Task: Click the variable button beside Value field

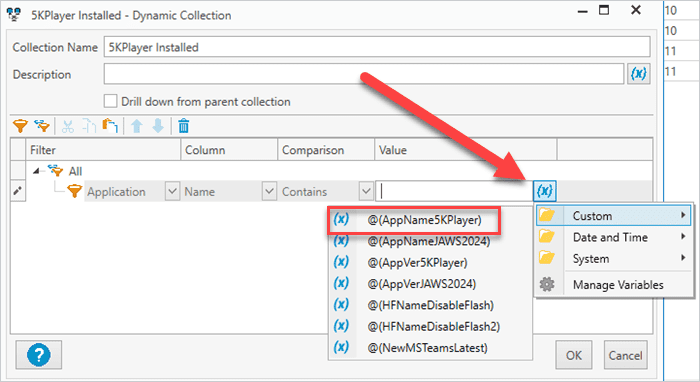Action: 545,191
